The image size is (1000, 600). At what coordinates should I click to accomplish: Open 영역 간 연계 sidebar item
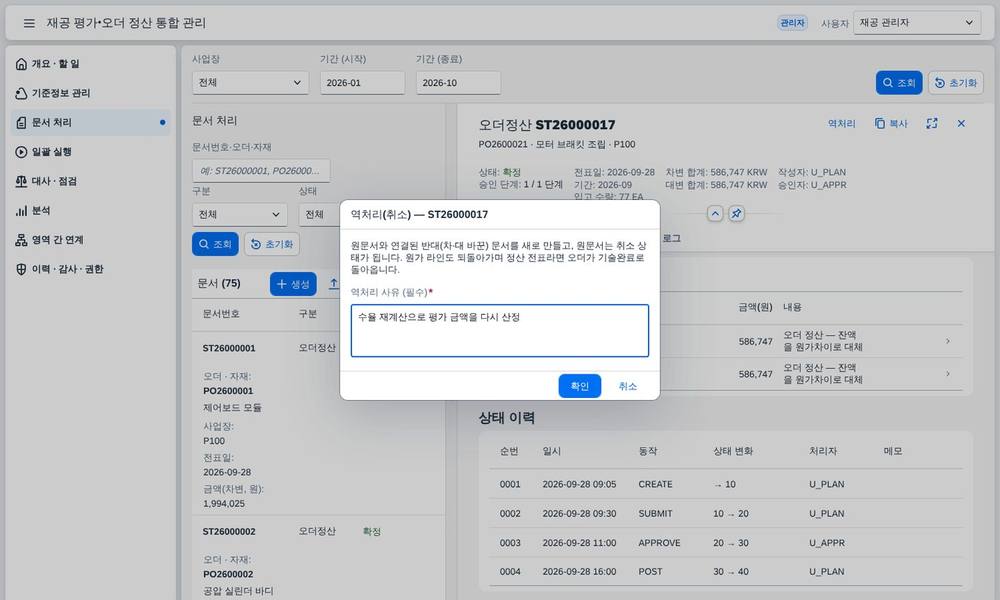[91, 240]
